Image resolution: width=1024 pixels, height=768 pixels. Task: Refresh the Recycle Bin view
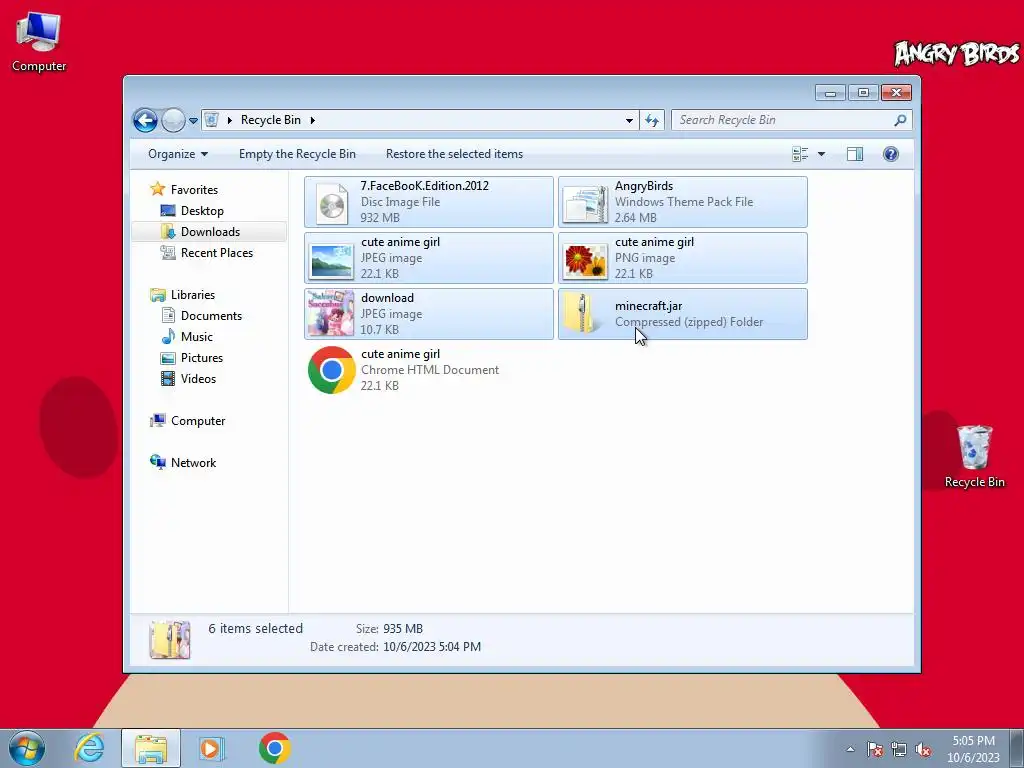[x=652, y=120]
